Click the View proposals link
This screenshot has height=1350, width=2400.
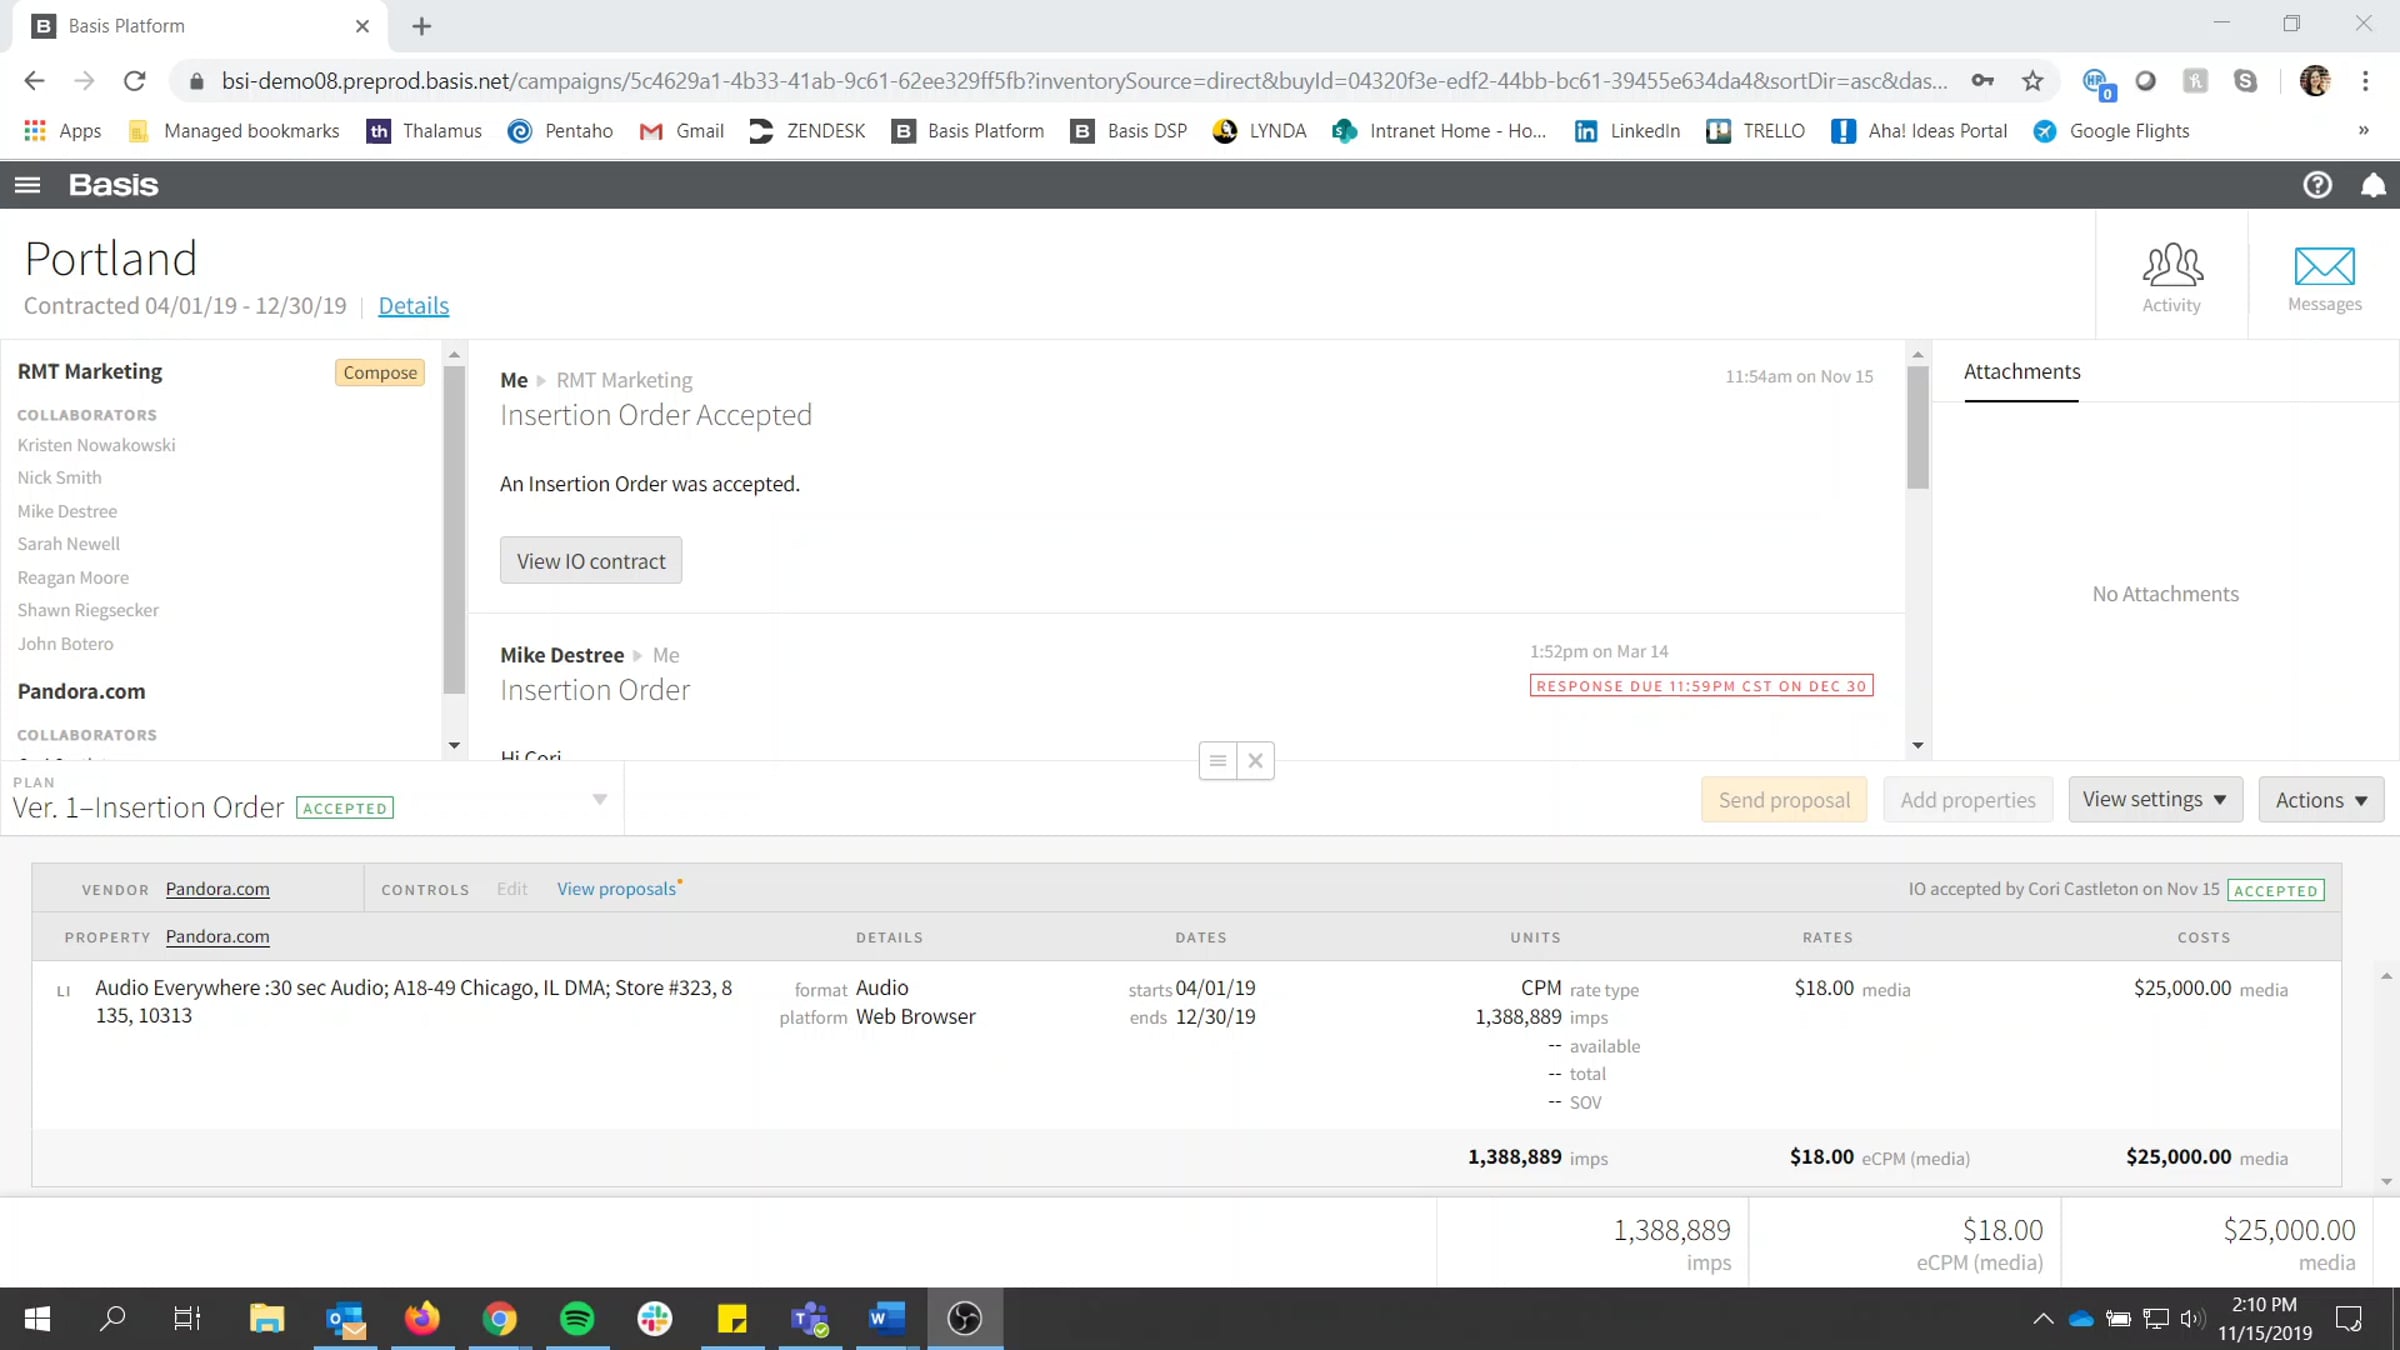pos(616,889)
